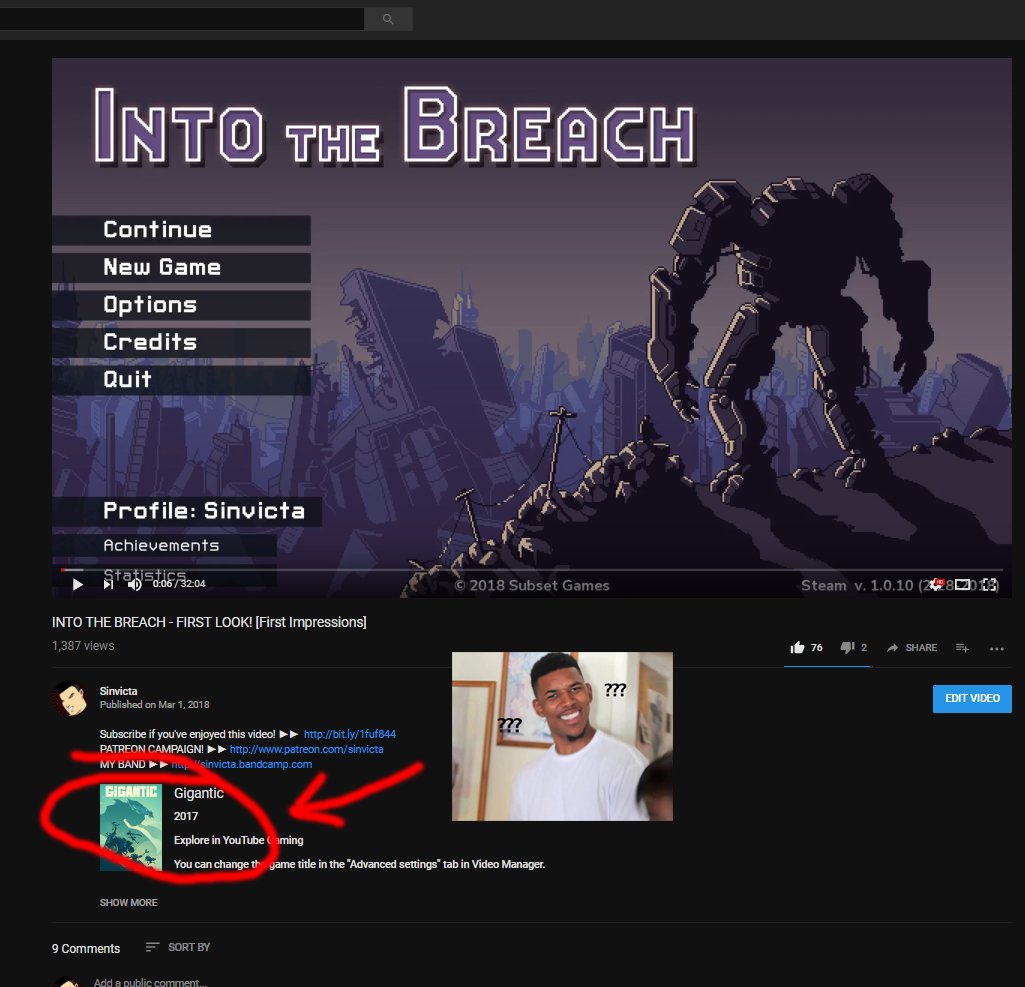Open the Sinvicta channel avatar
Screen dimensions: 1025x987
[x=70, y=698]
